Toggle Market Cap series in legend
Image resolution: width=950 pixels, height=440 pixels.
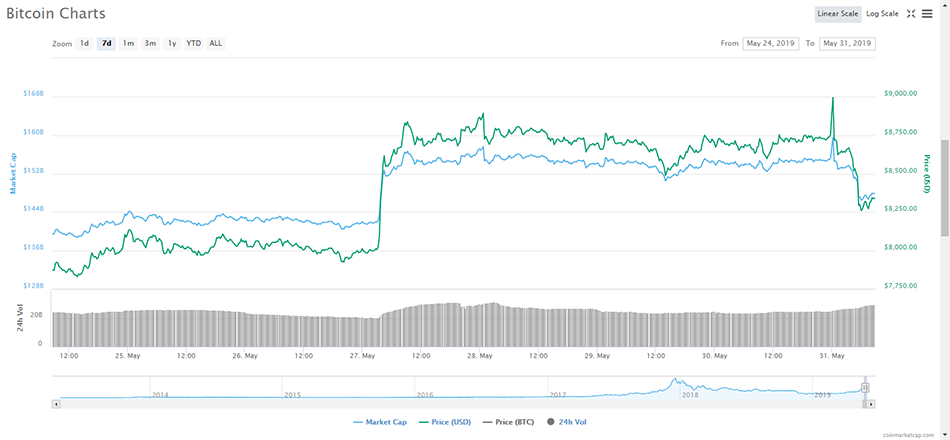coord(380,423)
